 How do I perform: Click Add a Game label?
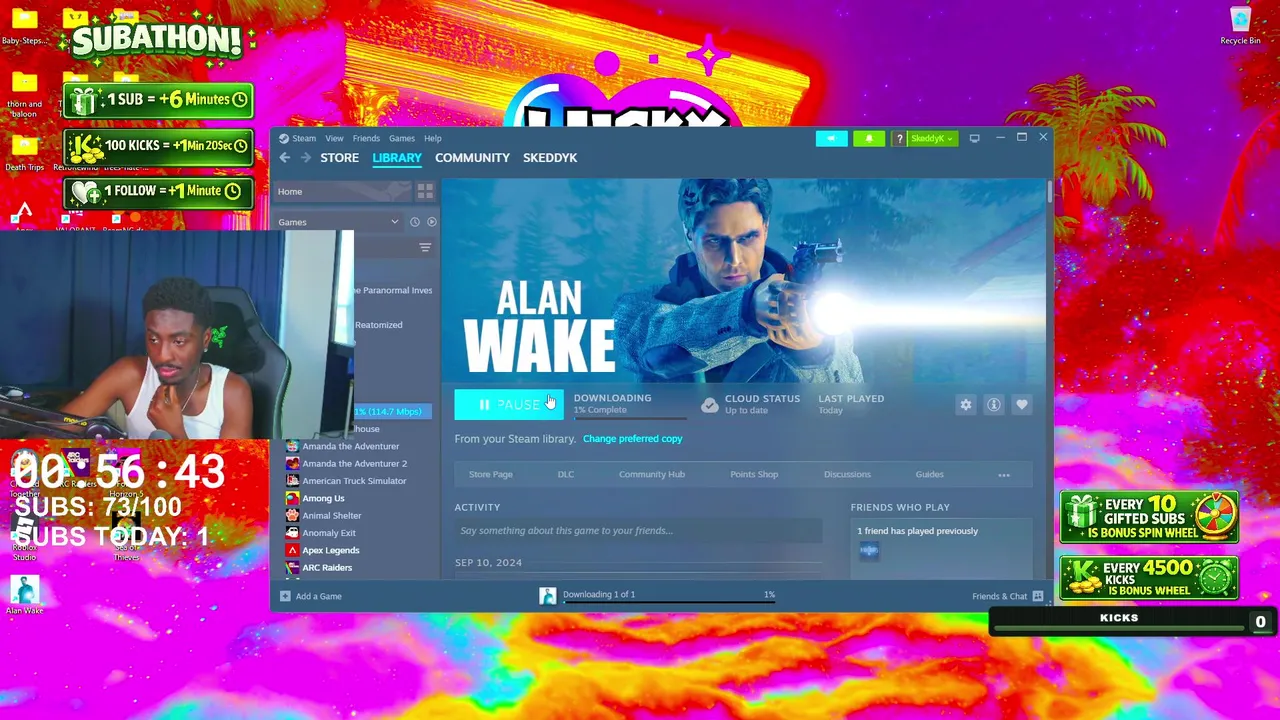pos(319,597)
